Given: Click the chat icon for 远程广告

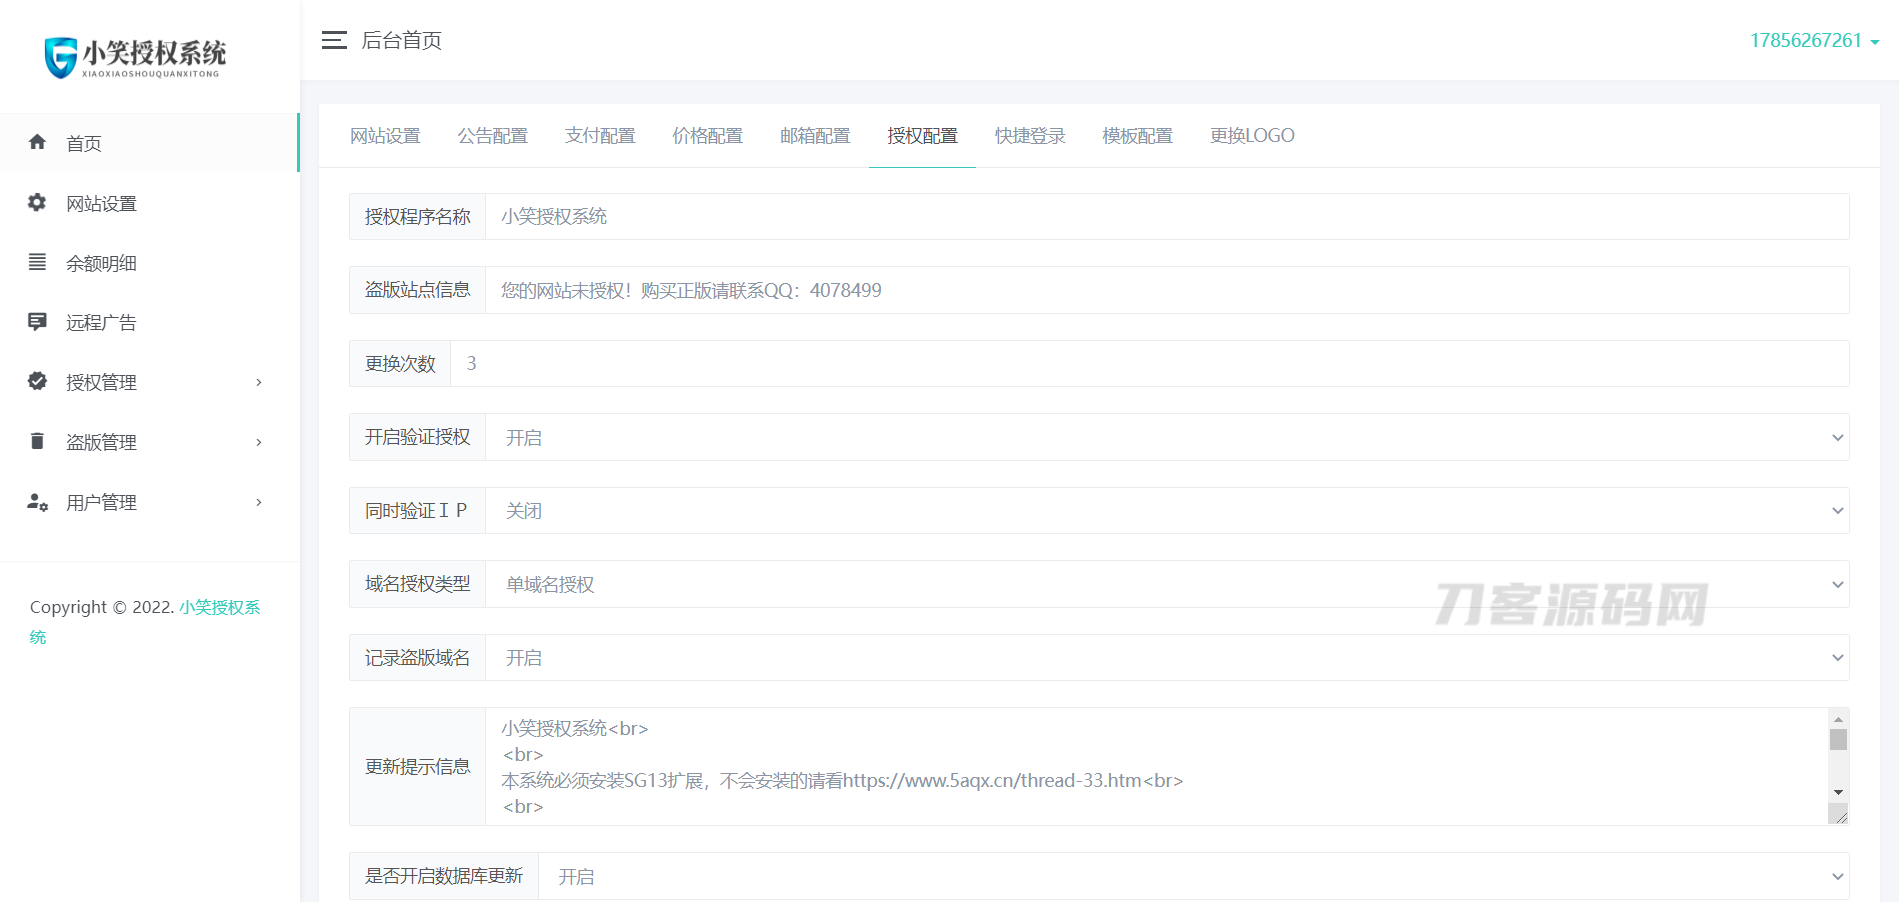Looking at the screenshot, I should (37, 322).
